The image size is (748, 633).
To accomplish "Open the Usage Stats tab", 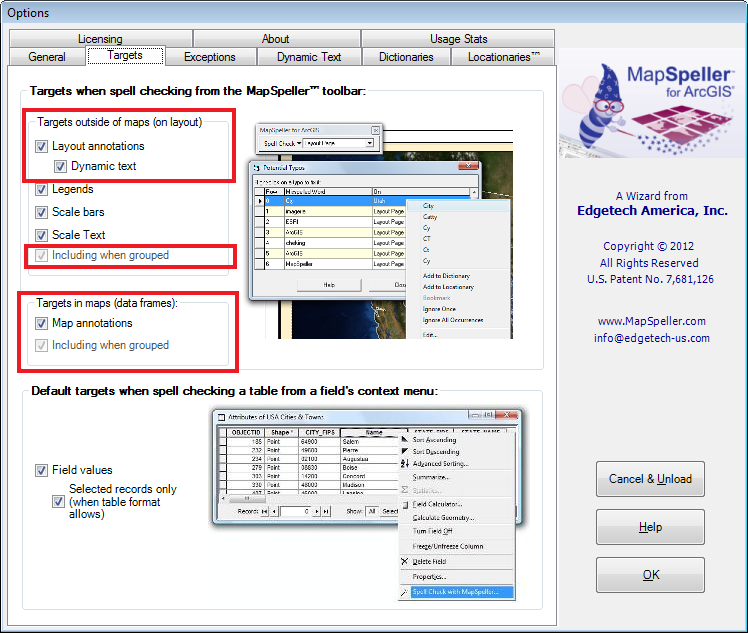I will point(458,39).
